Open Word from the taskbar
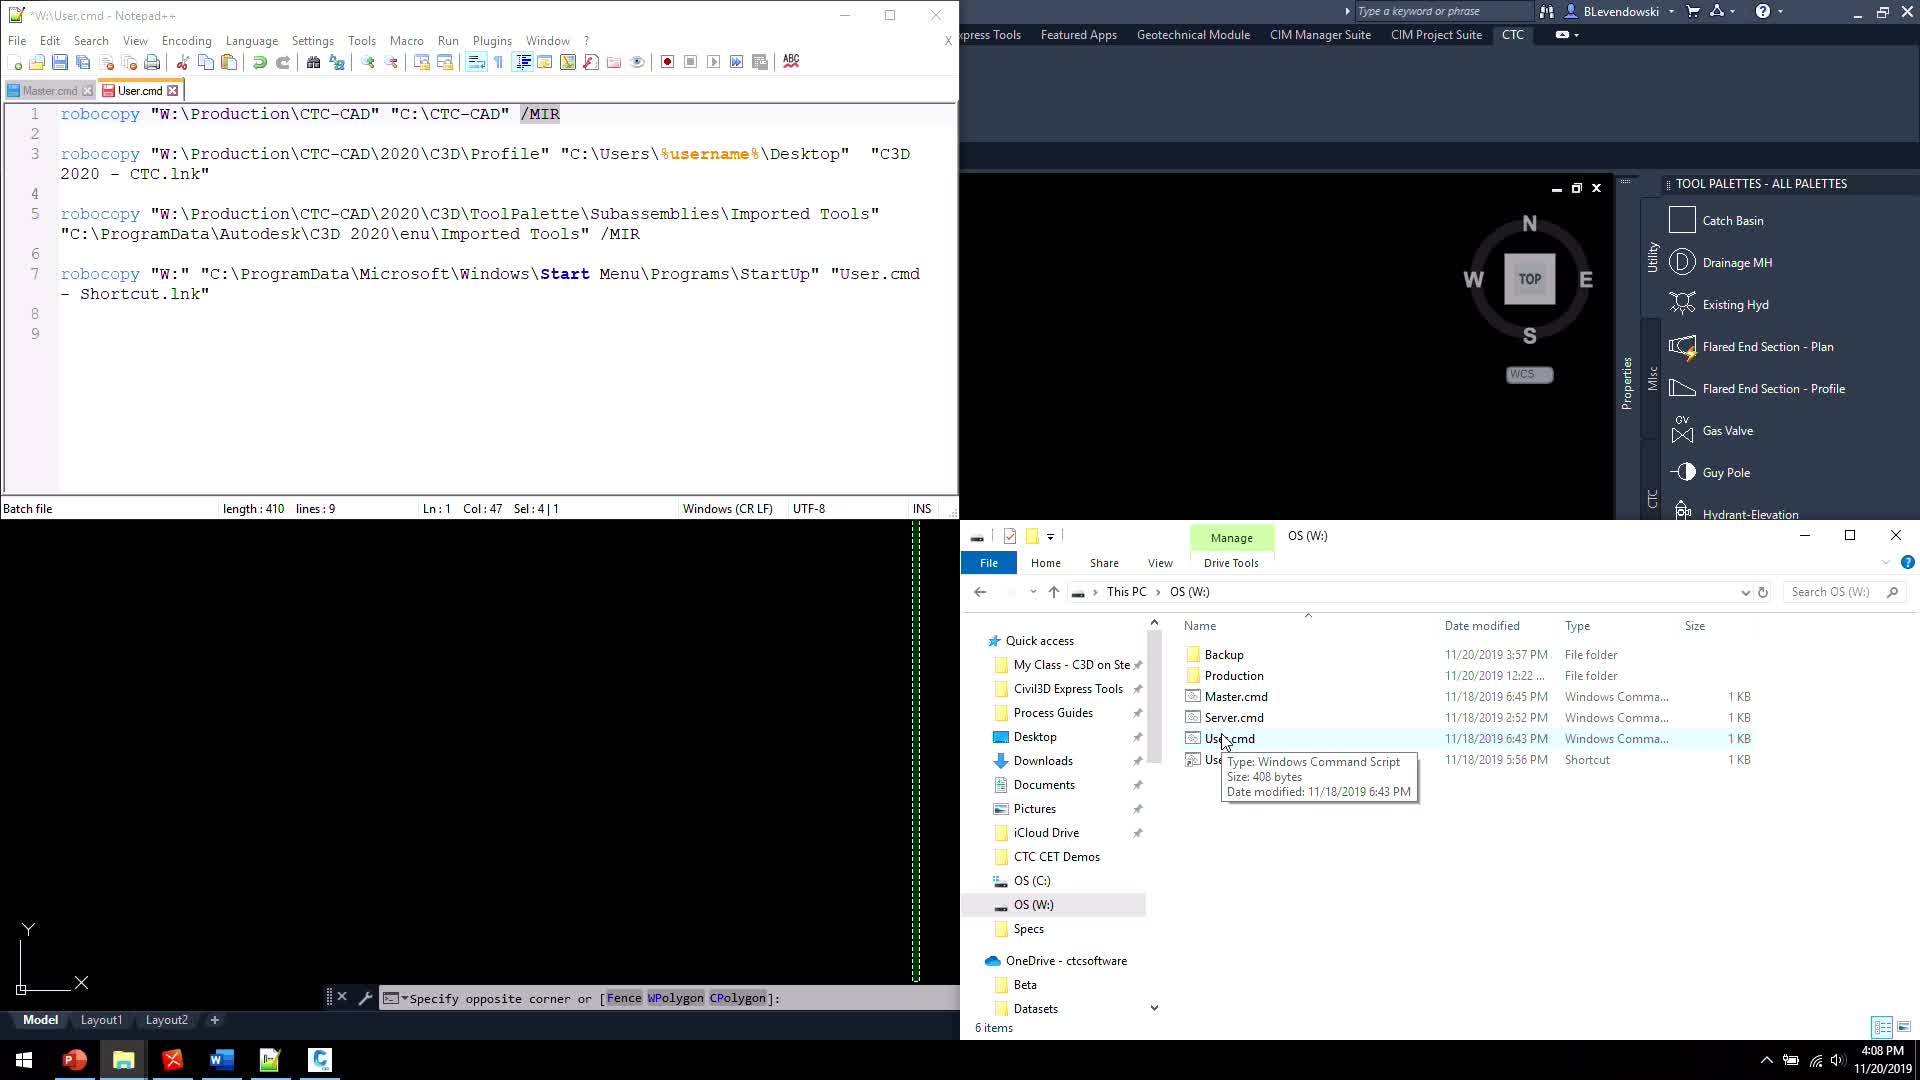The image size is (1920, 1080). [222, 1059]
